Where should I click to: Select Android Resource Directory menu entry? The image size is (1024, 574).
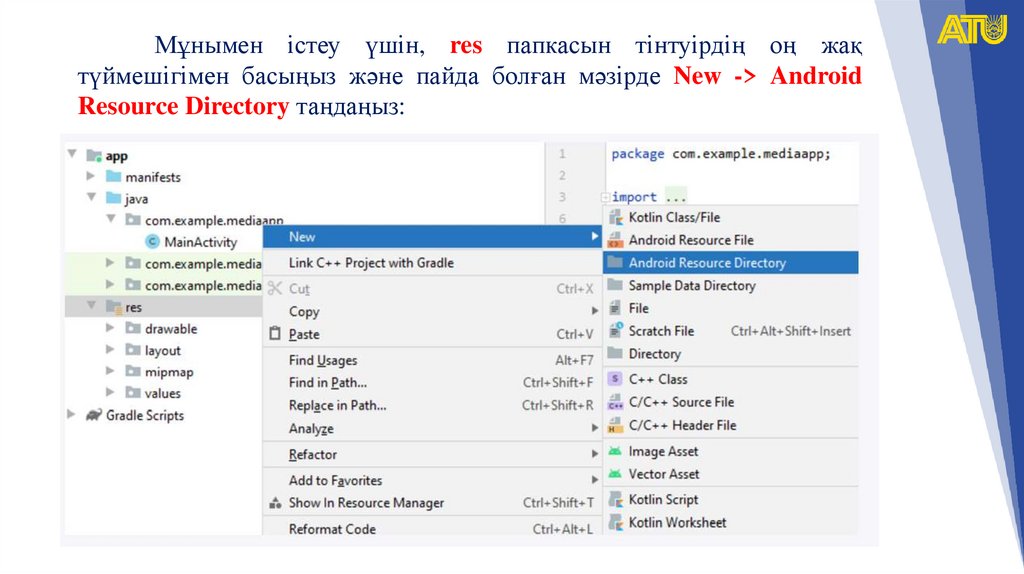pyautogui.click(x=706, y=263)
